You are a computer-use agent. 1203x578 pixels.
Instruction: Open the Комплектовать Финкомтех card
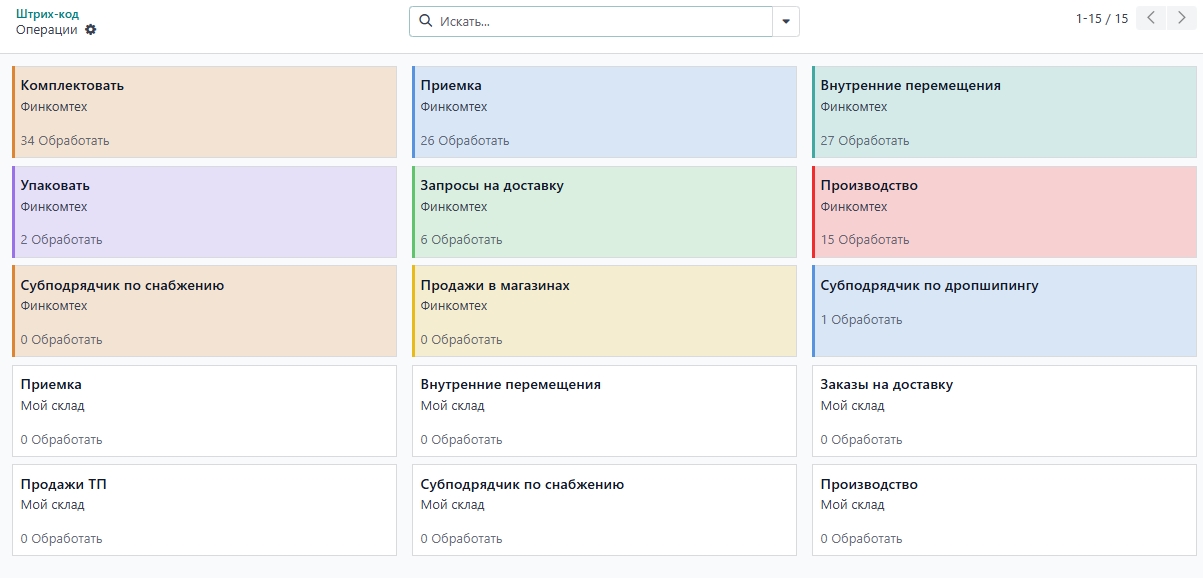coord(204,112)
